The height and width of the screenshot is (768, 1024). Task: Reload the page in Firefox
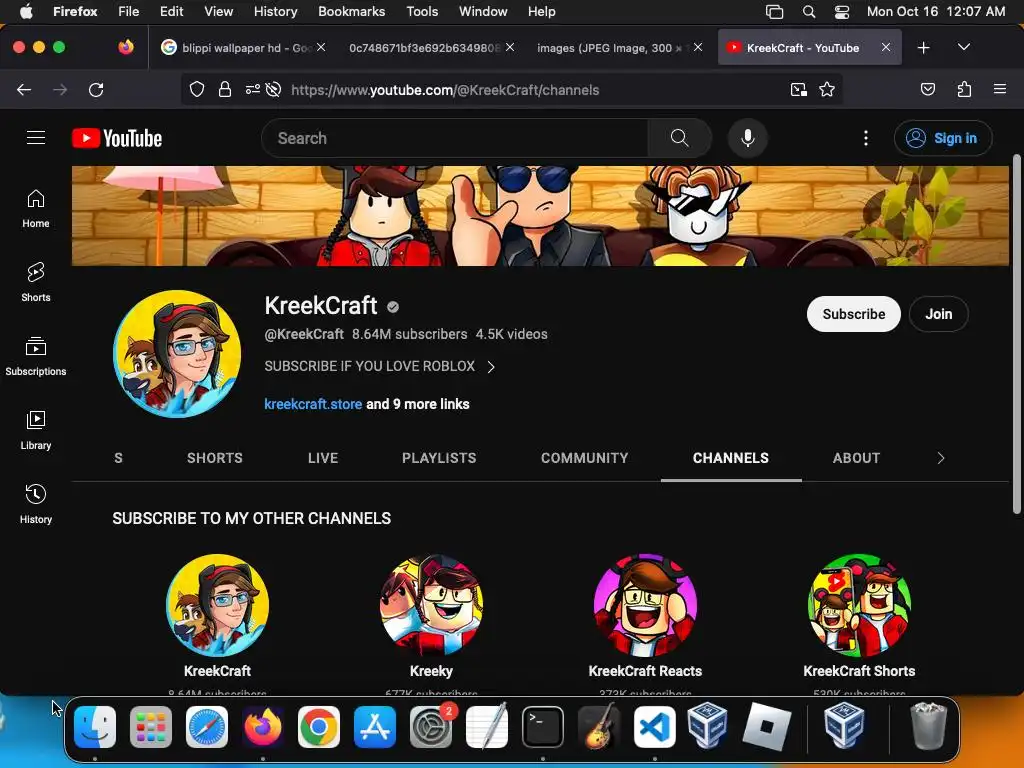point(96,90)
